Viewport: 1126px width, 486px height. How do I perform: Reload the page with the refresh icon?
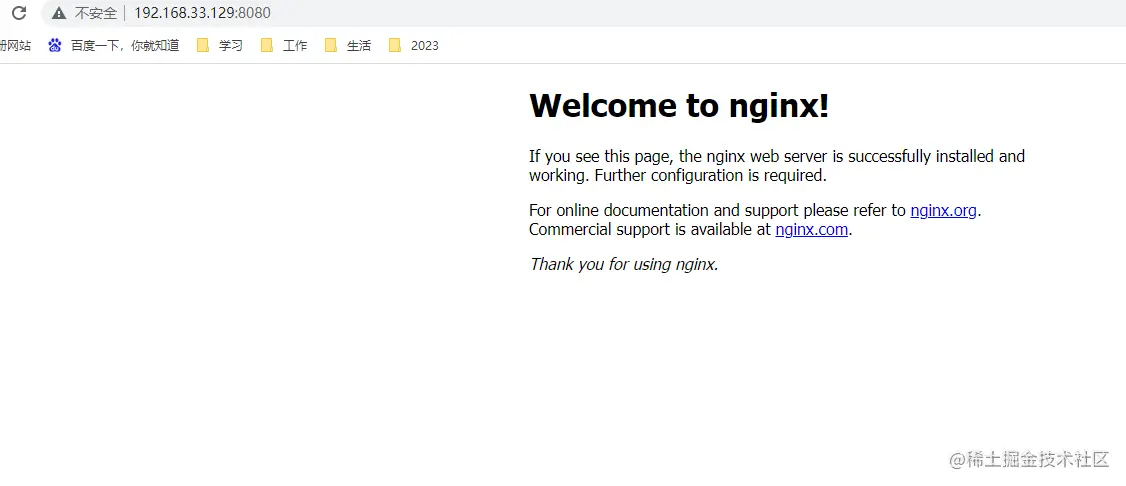coord(19,13)
